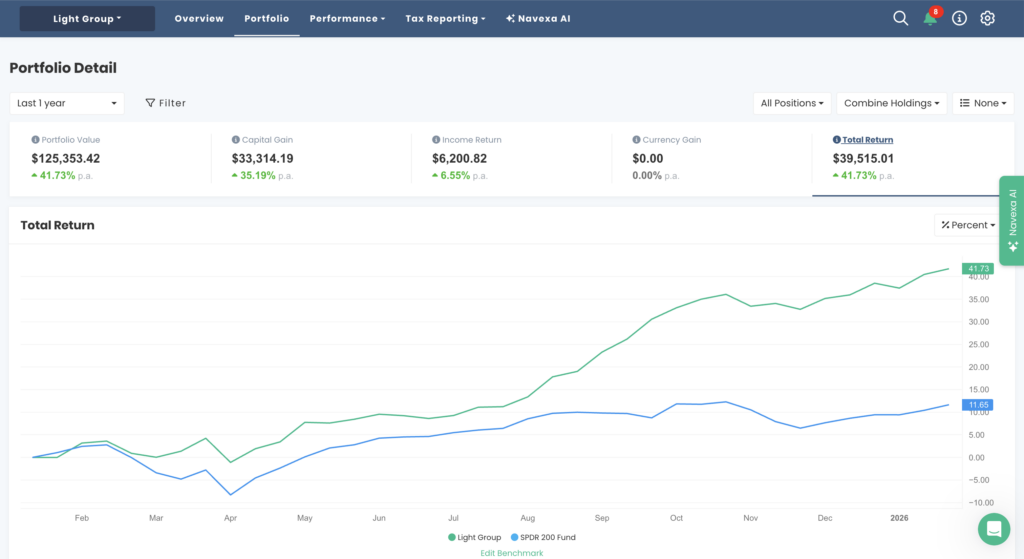Click info icon beside Income Return
The height and width of the screenshot is (559, 1024).
436,140
